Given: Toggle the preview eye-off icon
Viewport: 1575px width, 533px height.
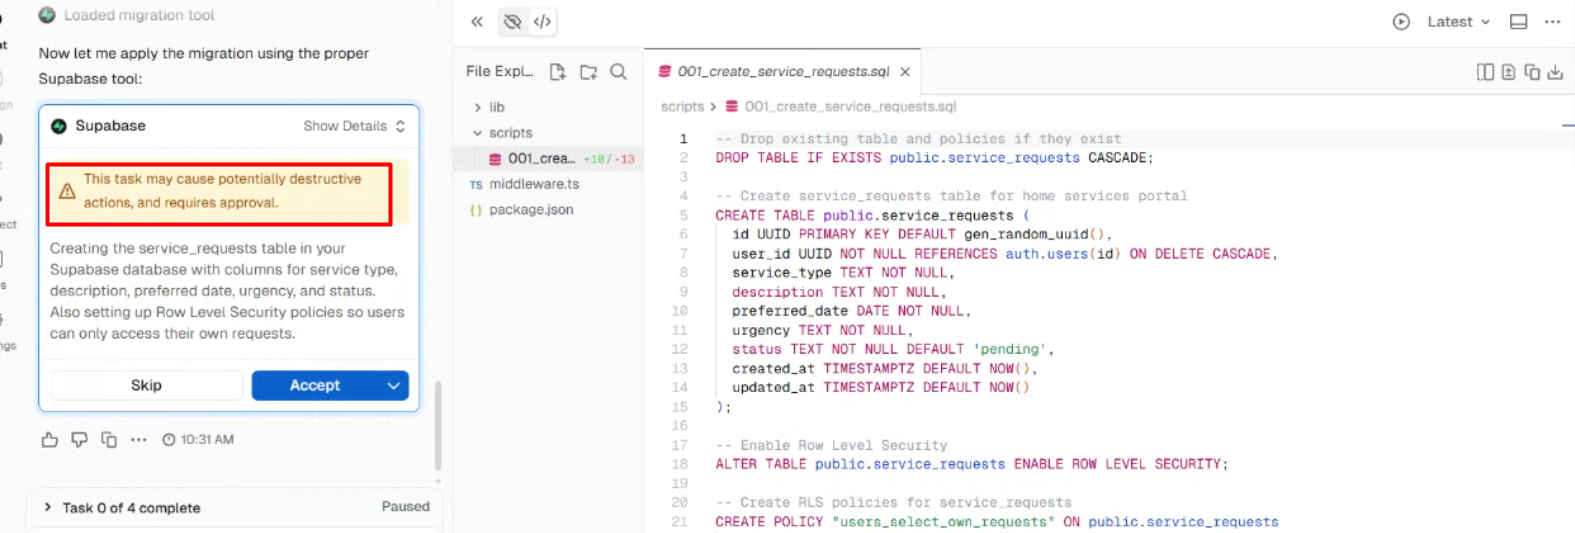Looking at the screenshot, I should [513, 22].
